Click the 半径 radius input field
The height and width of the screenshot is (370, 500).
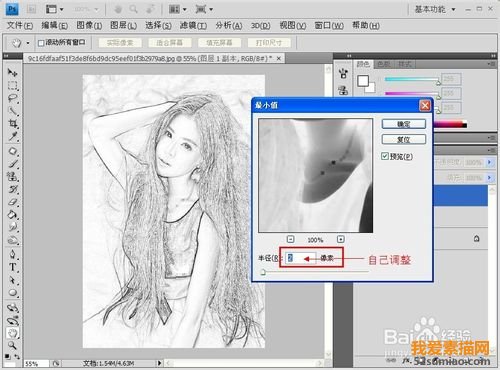(x=300, y=258)
